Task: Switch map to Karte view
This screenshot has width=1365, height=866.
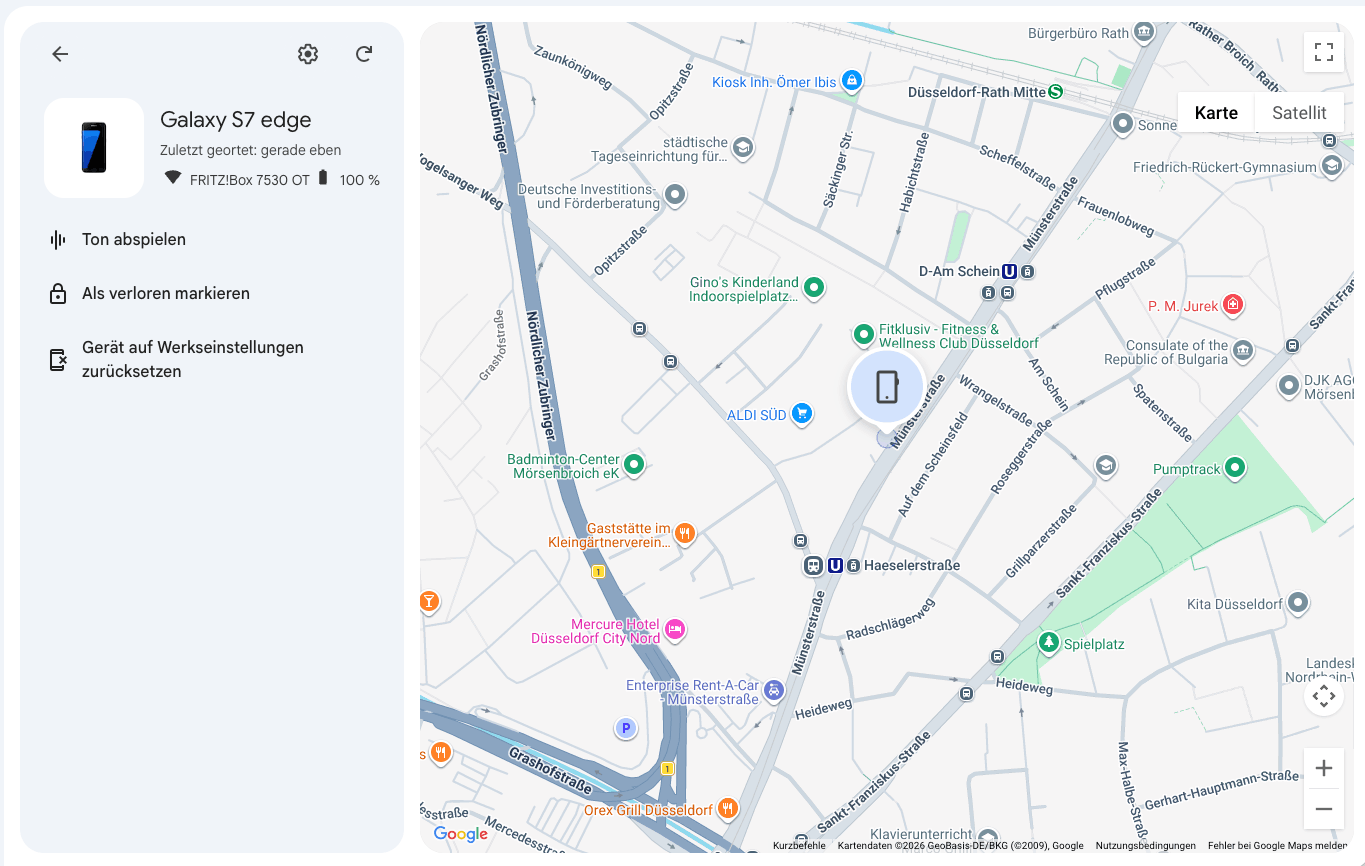Action: click(x=1216, y=113)
